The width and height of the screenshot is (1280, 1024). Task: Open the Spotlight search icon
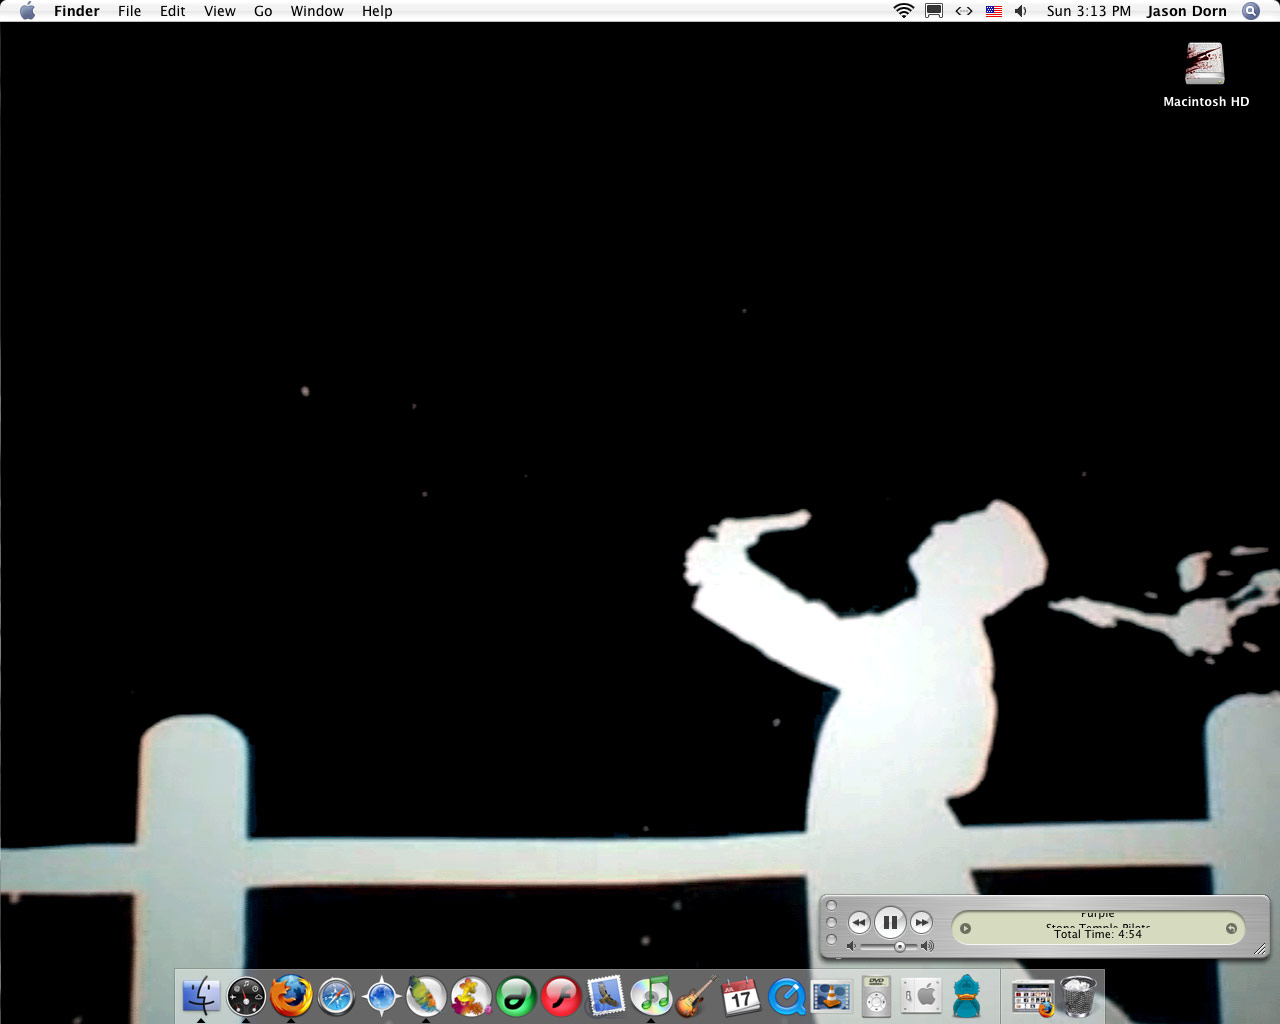coord(1251,11)
